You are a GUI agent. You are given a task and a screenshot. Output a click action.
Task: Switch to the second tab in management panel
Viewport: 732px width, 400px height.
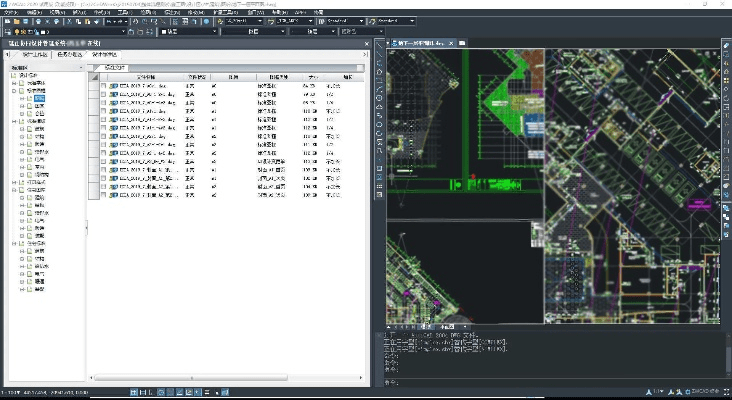pos(70,55)
